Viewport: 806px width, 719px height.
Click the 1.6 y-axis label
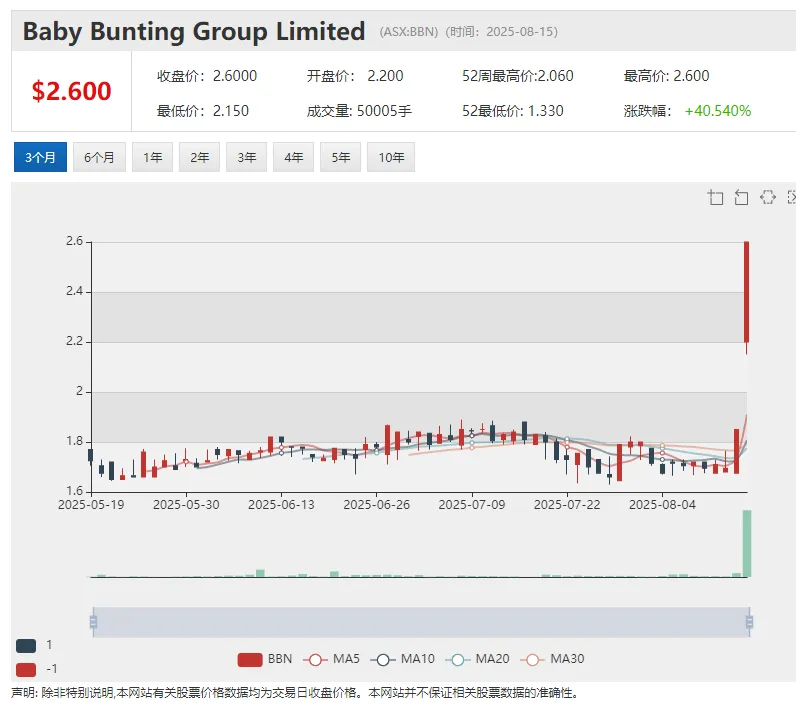click(75, 491)
